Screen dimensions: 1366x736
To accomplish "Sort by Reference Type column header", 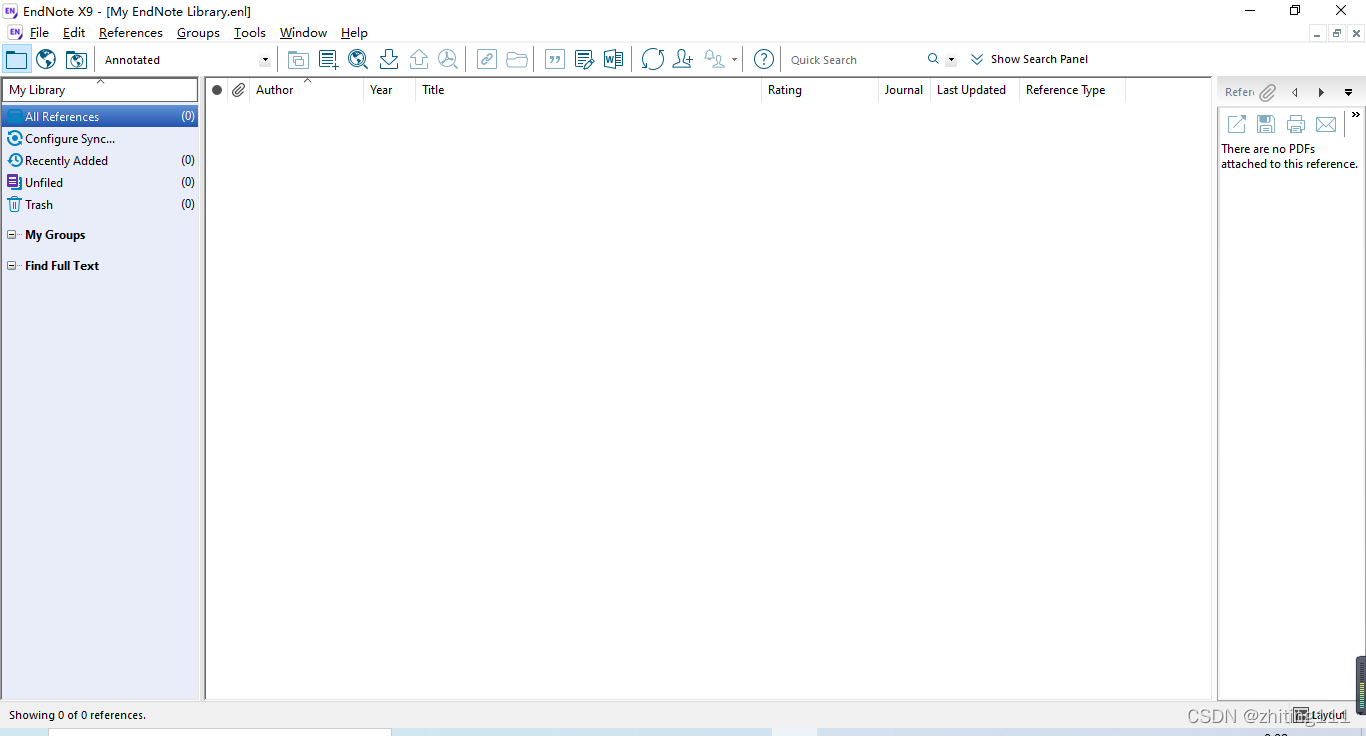I will [x=1072, y=90].
